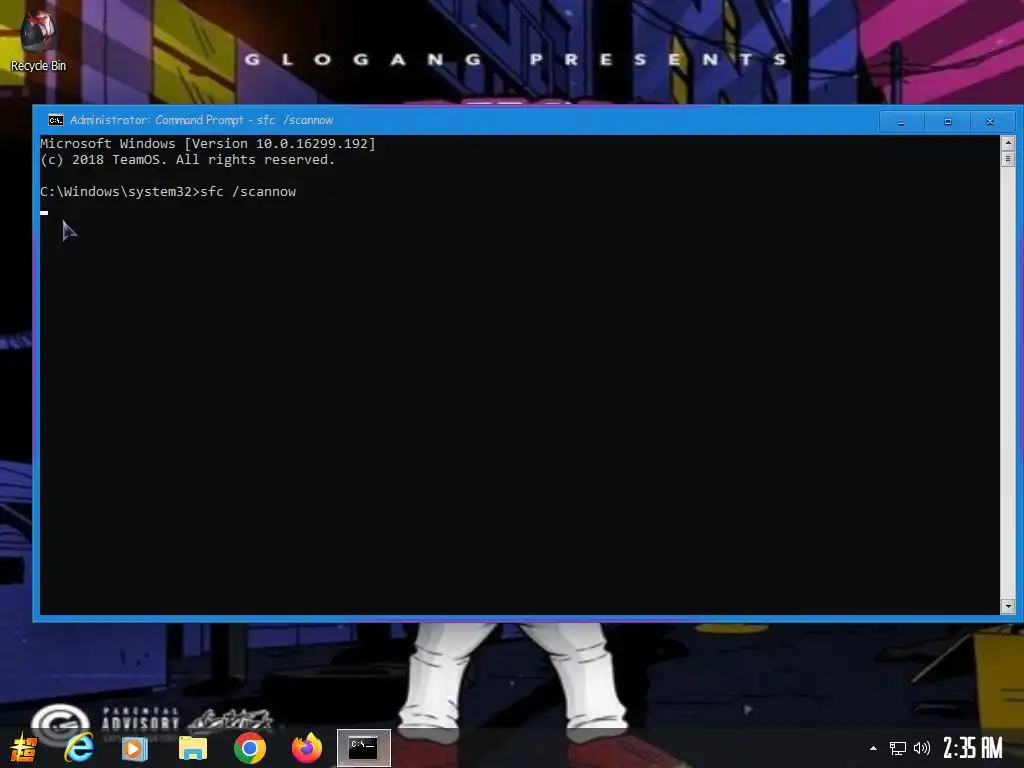Open the Start menu button
Image resolution: width=1024 pixels, height=768 pixels.
click(x=24, y=748)
